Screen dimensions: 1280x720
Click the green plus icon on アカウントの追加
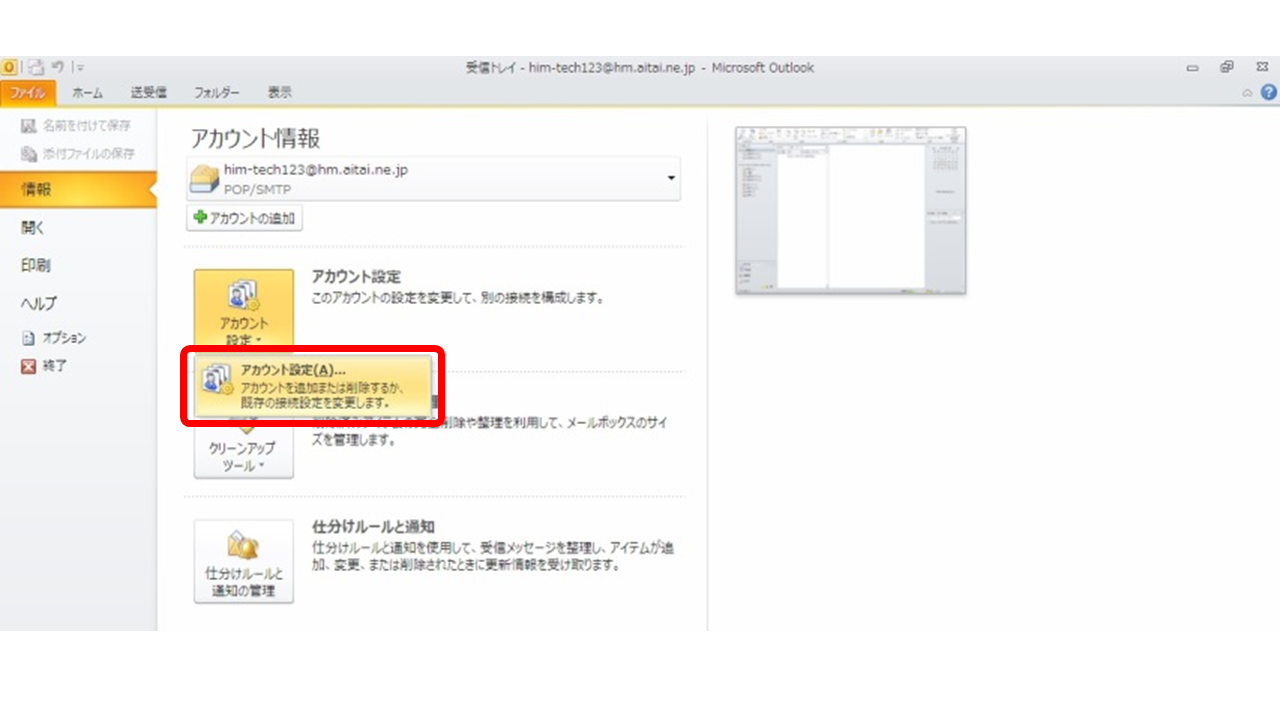click(x=199, y=219)
